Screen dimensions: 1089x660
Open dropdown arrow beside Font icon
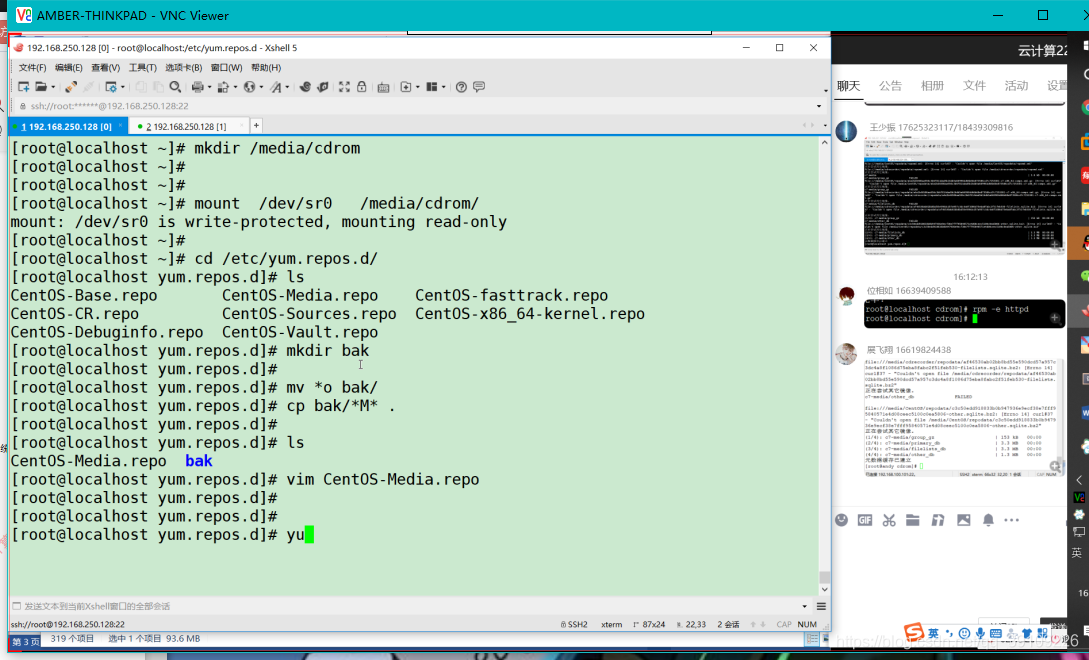pyautogui.click(x=287, y=88)
